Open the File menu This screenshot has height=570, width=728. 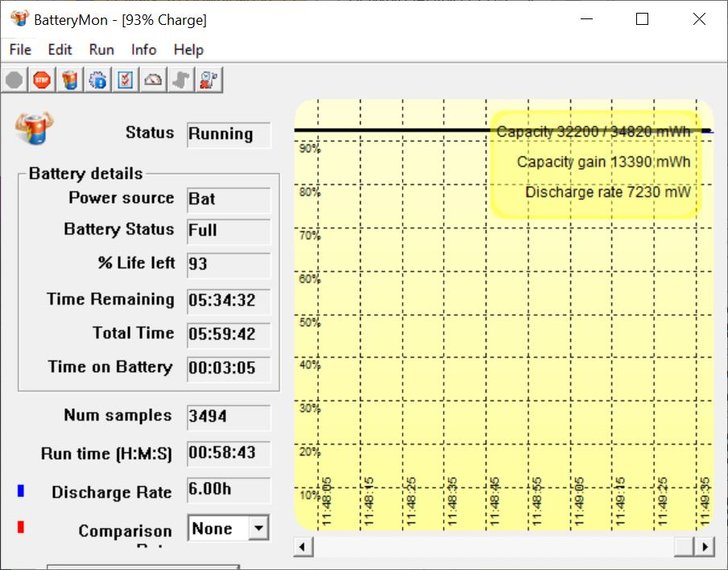[20, 49]
